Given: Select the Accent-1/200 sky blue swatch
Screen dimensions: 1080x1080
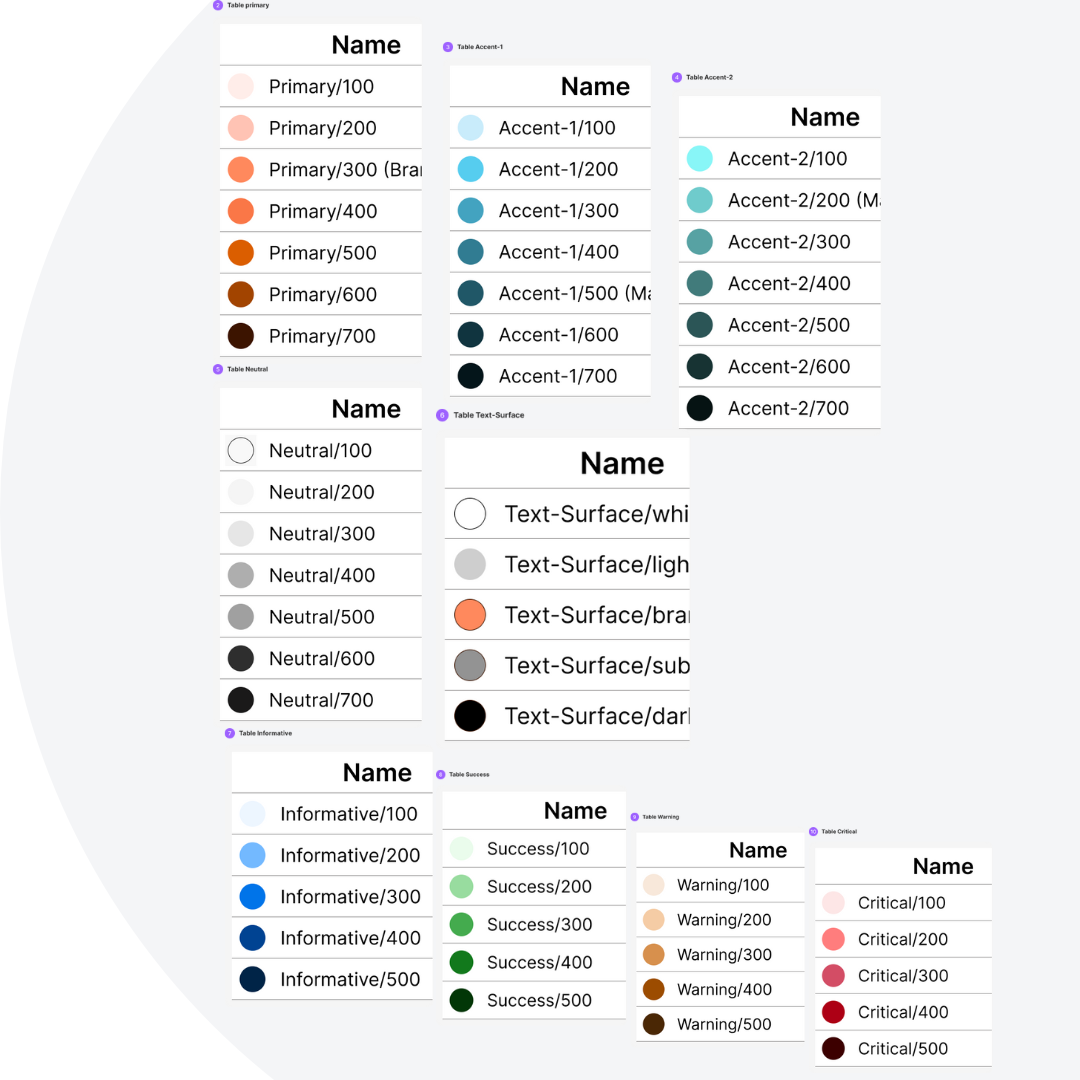Looking at the screenshot, I should [470, 169].
